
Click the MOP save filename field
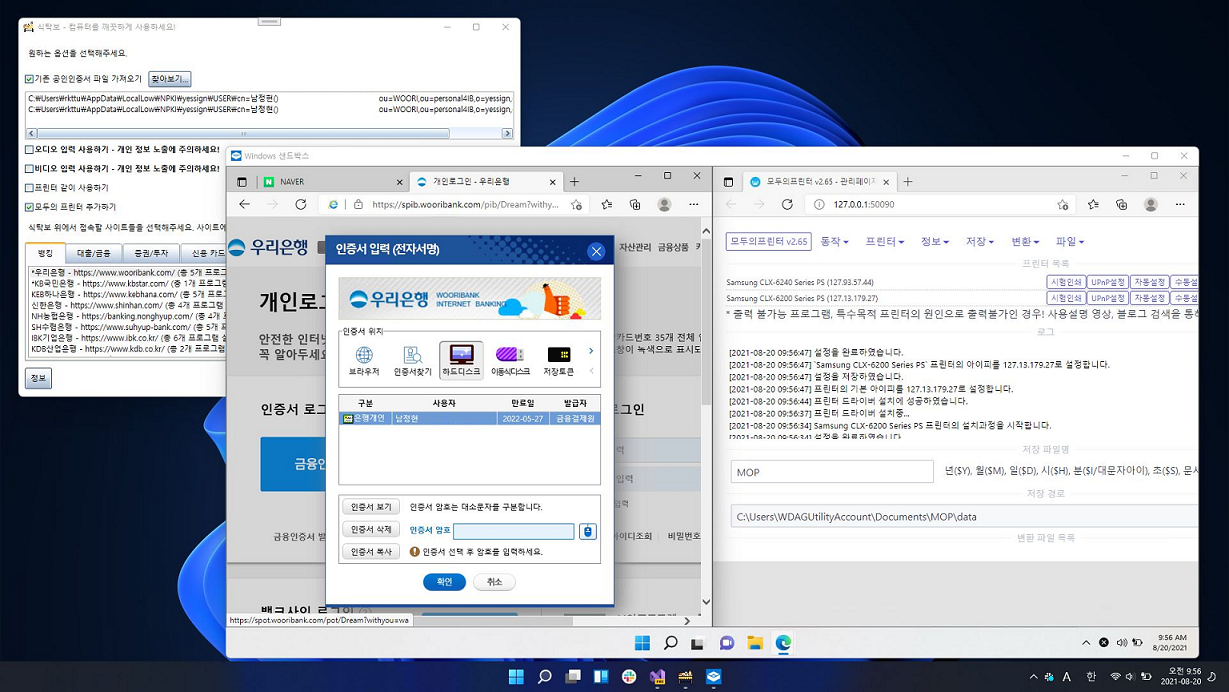point(832,472)
